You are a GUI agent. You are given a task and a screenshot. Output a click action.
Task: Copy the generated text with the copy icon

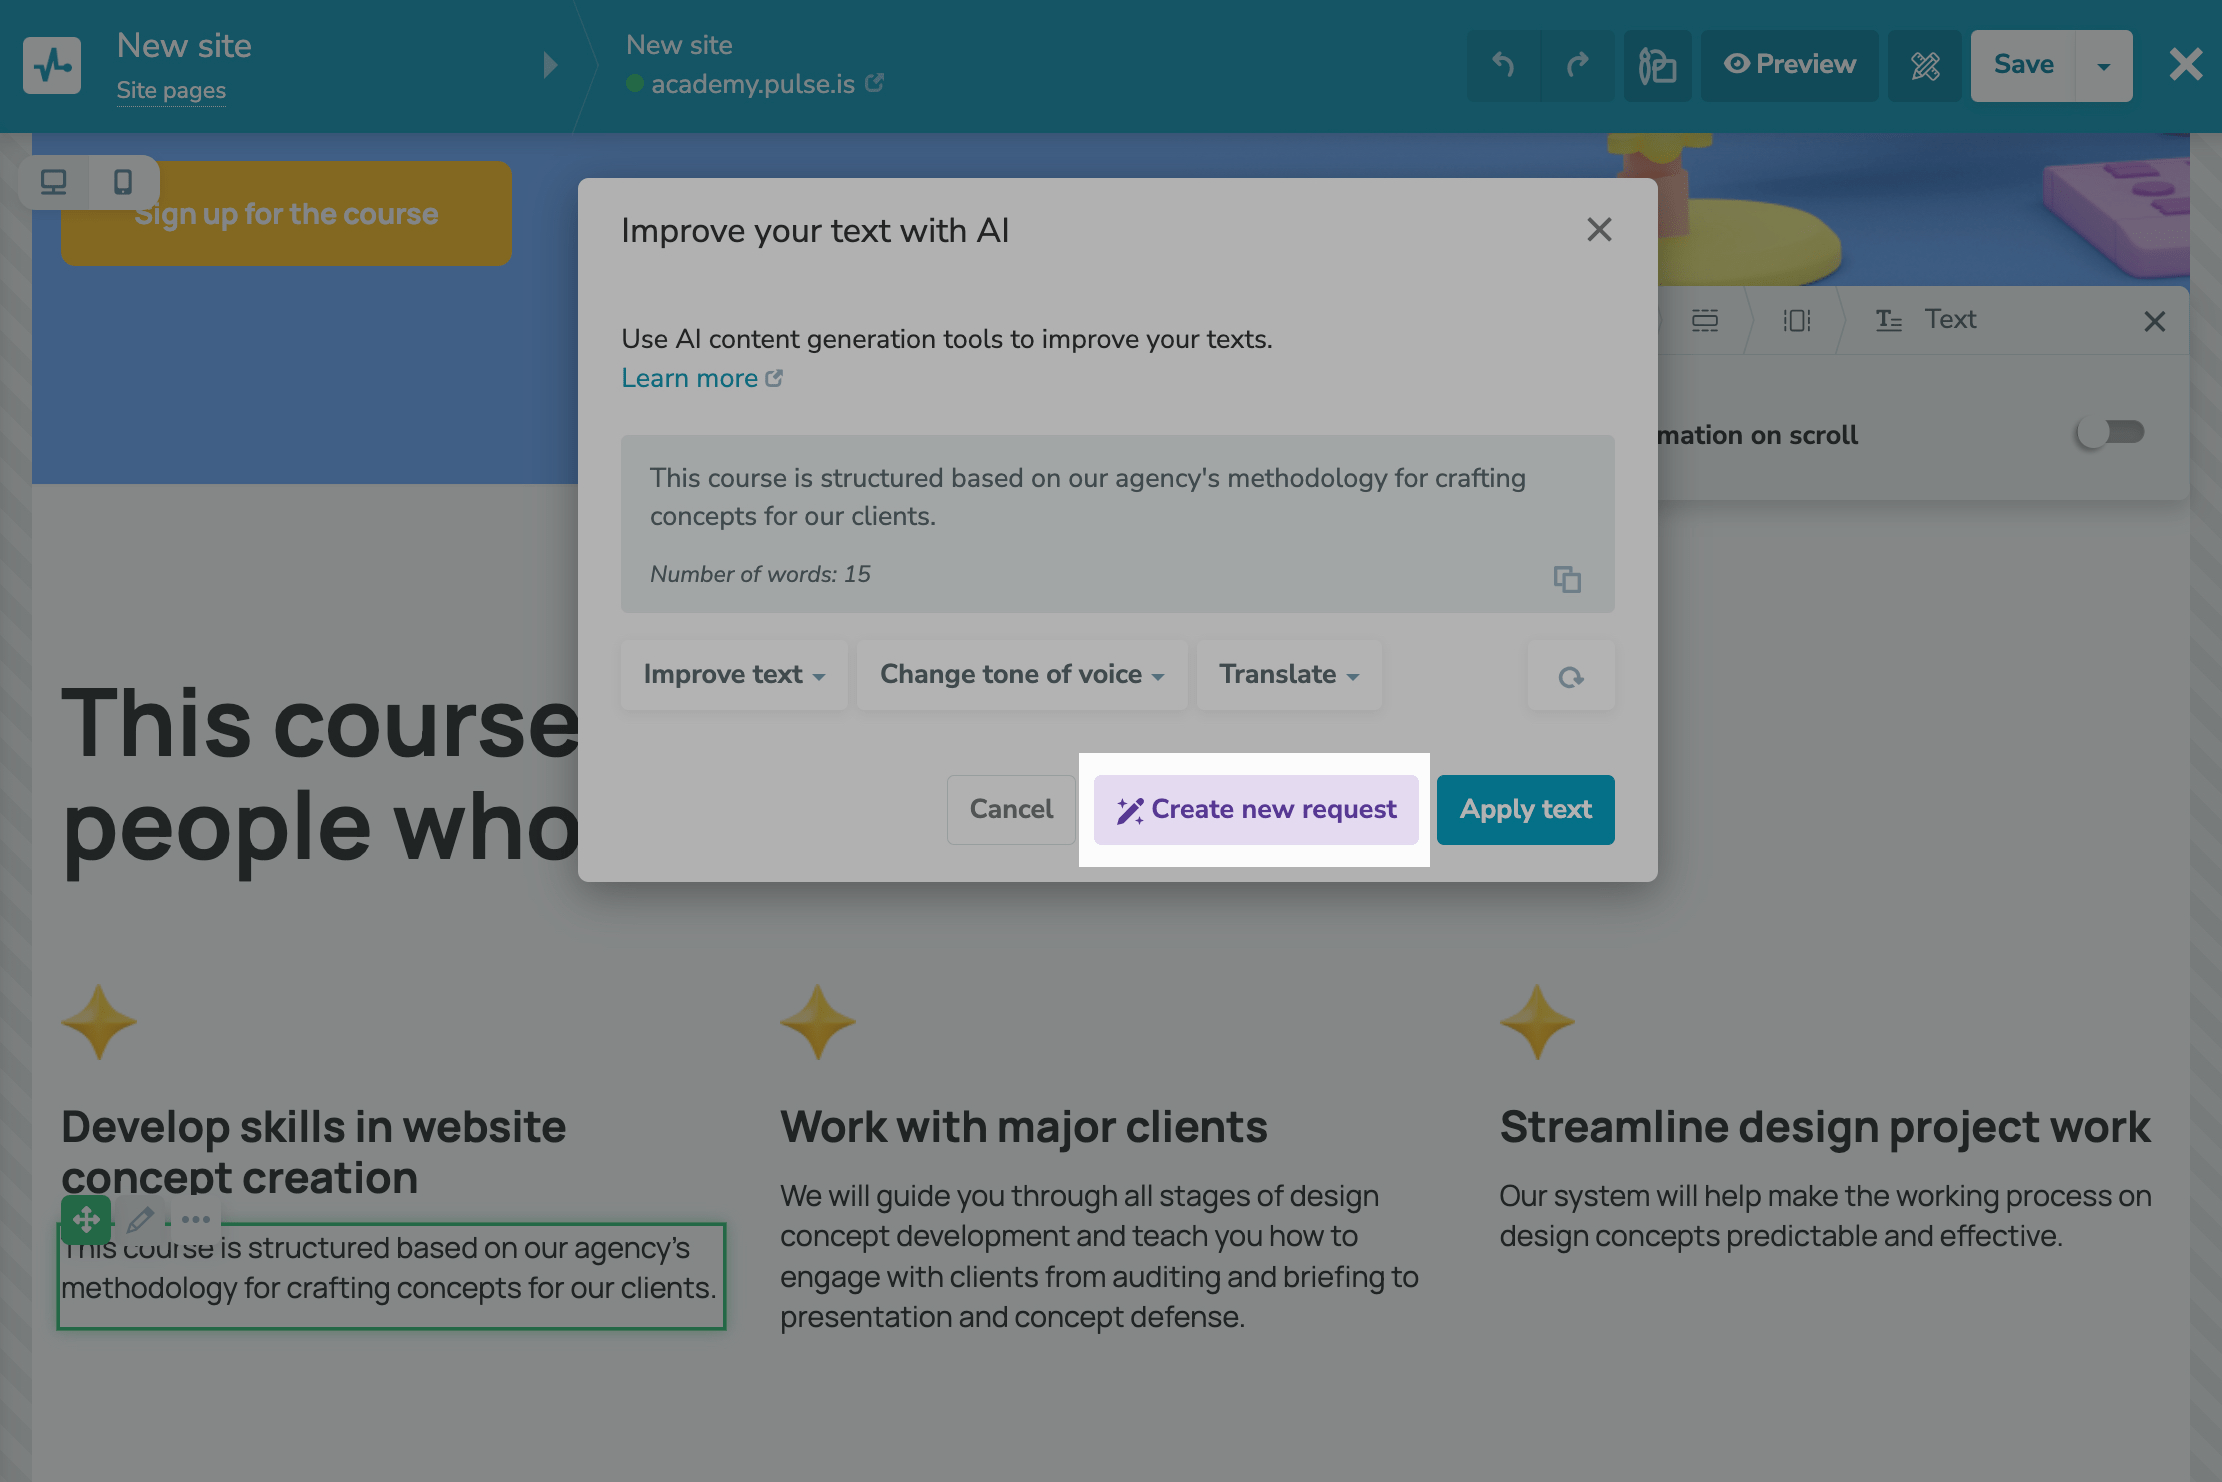(x=1567, y=579)
